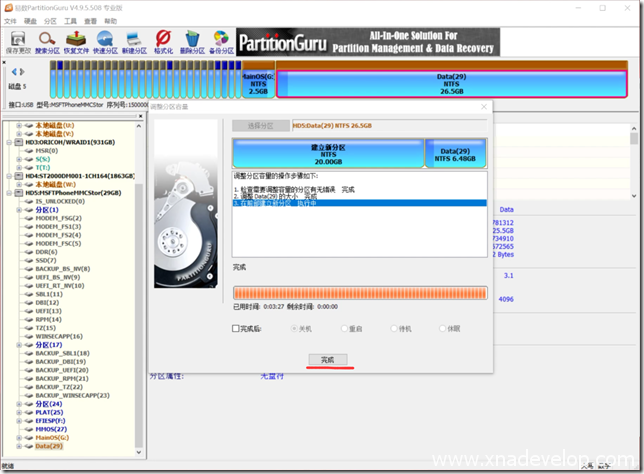Open the 工具 (Tools) menu
This screenshot has width=644, height=474.
point(70,20)
